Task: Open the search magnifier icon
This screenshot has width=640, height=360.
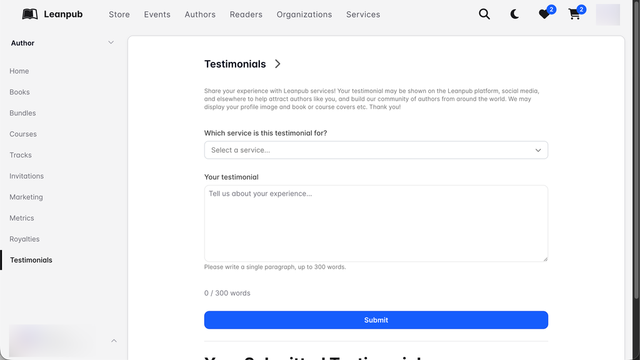Action: pyautogui.click(x=484, y=14)
